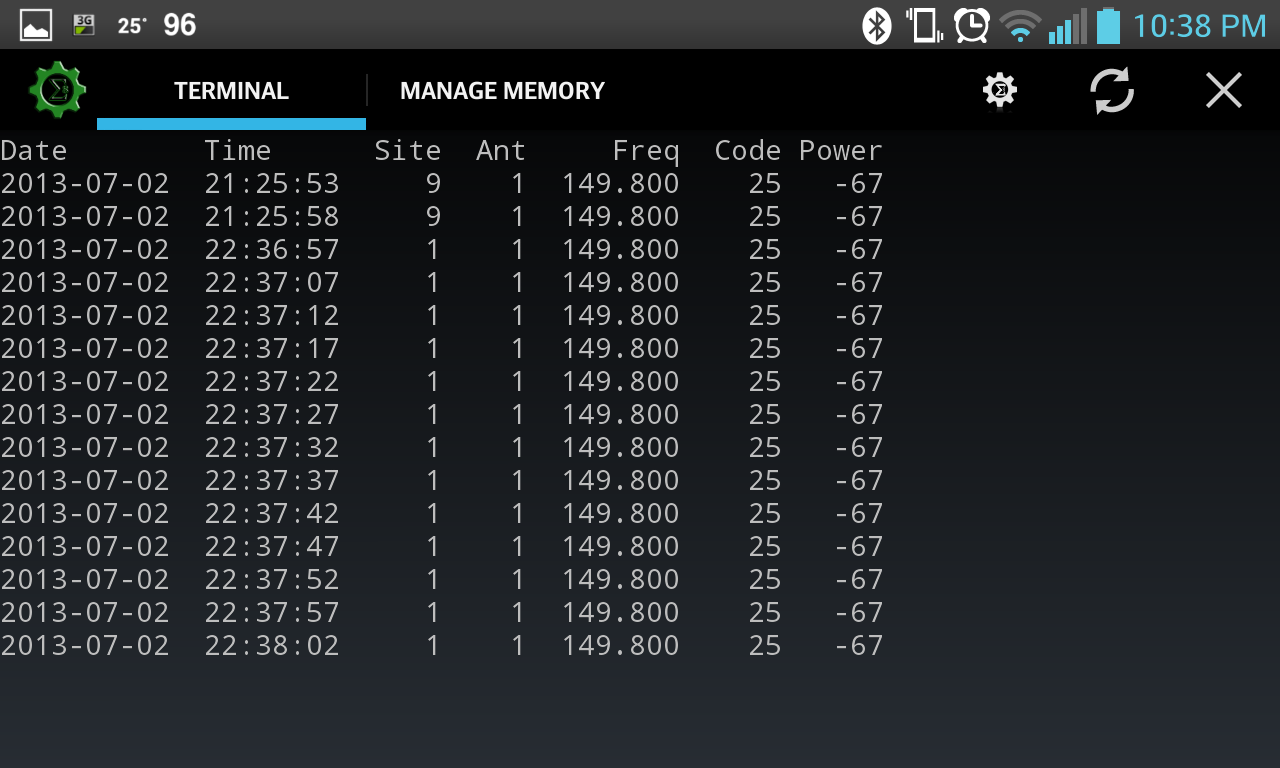Tap the 25° temperature notification

click(x=132, y=25)
